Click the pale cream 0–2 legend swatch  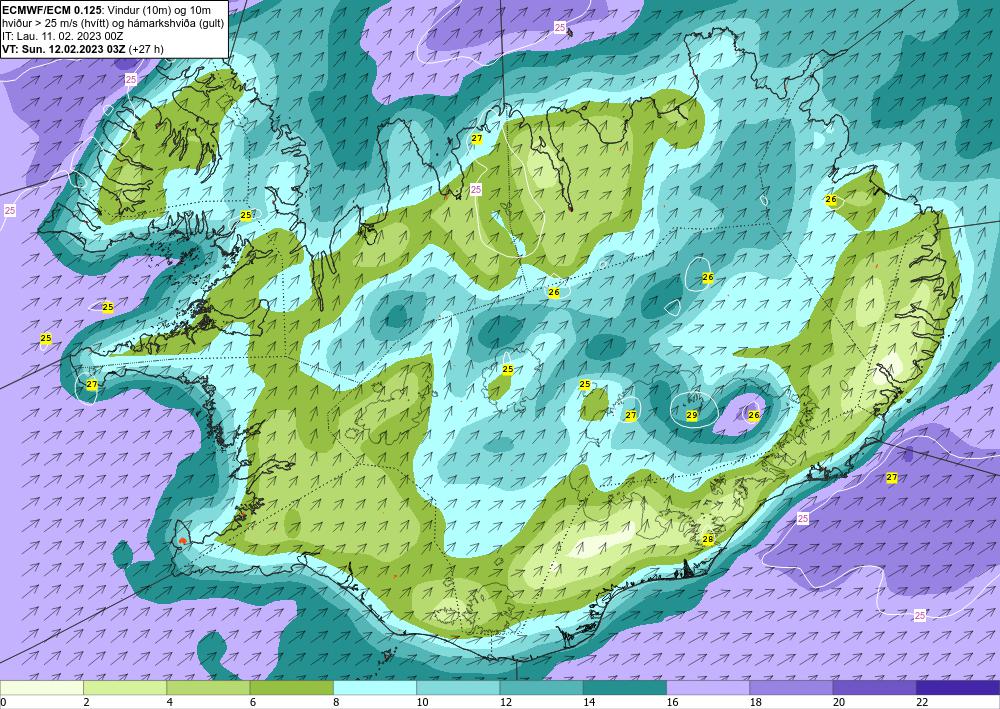pos(41,688)
